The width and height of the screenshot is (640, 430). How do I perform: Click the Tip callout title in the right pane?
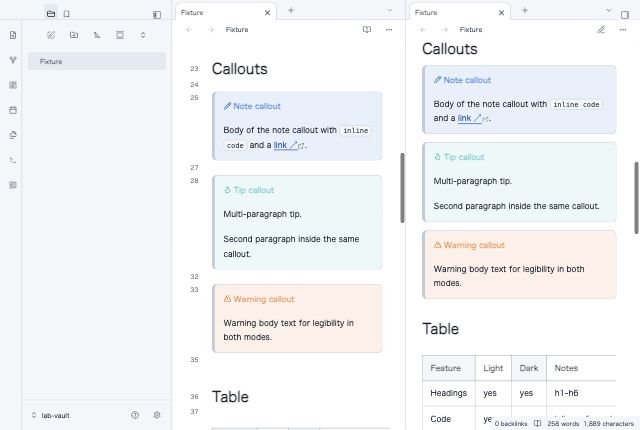pos(464,157)
